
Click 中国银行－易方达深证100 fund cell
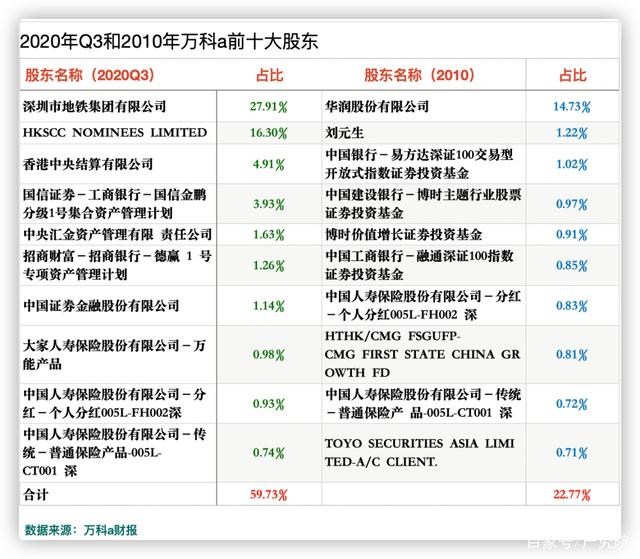point(419,164)
